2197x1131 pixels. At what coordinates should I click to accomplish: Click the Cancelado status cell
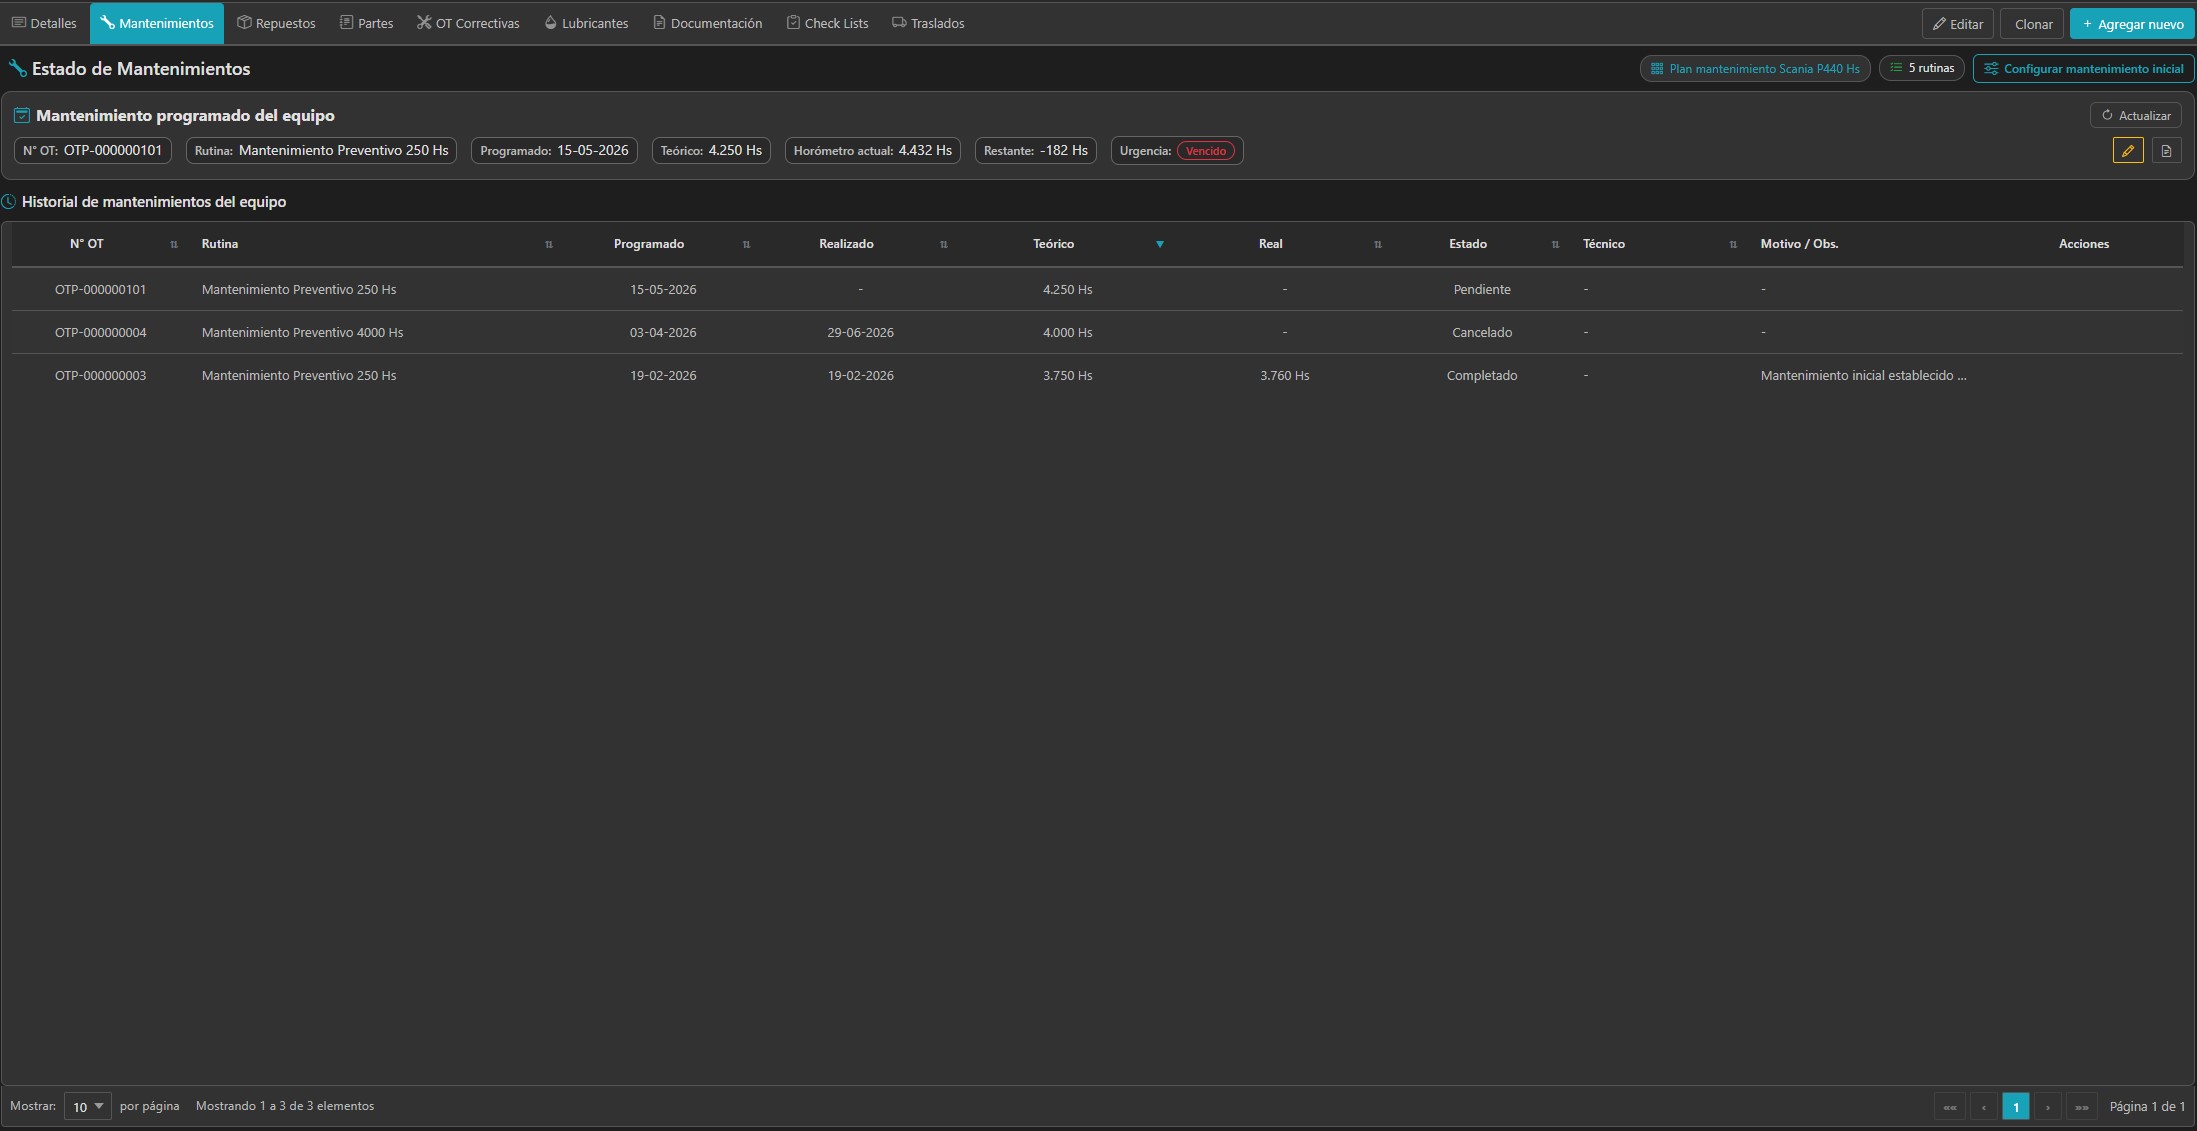[1482, 332]
